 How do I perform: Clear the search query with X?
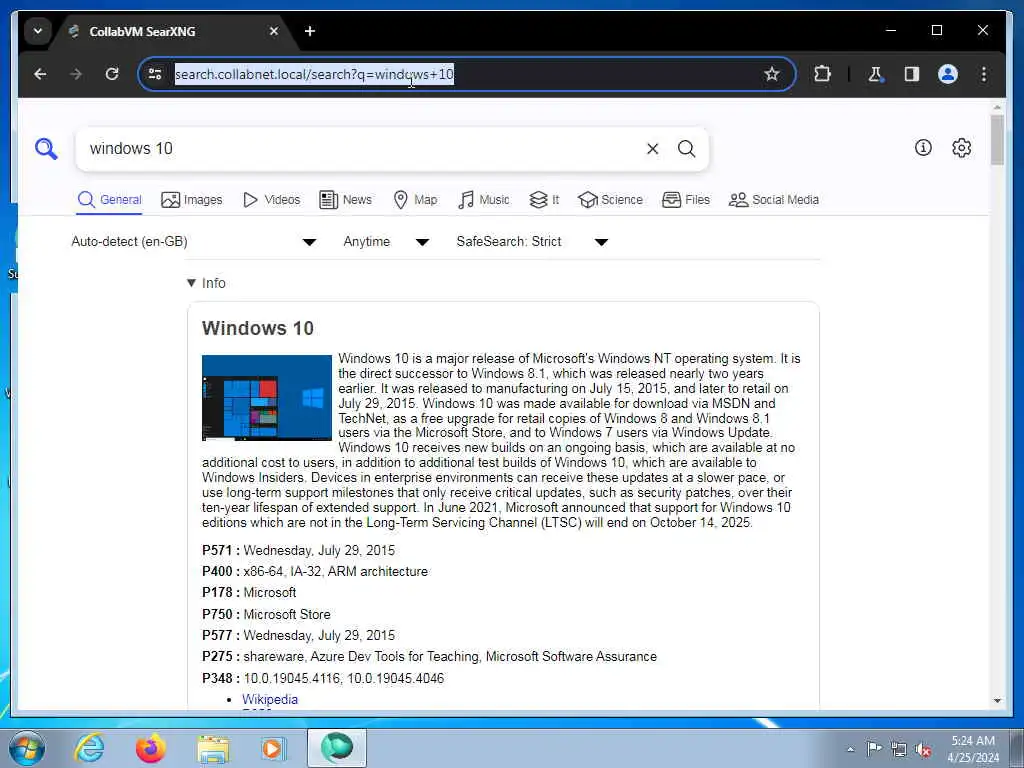[x=652, y=149]
